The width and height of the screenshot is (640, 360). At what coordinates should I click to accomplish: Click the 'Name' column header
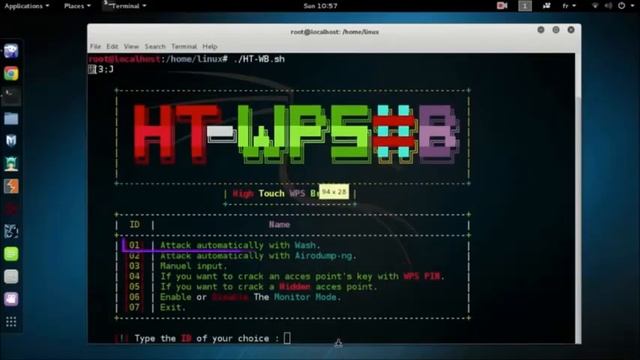coord(279,224)
